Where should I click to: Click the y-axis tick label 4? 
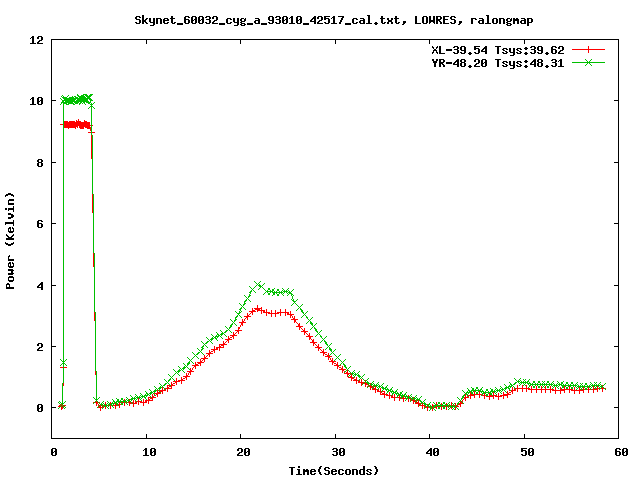click(40, 286)
